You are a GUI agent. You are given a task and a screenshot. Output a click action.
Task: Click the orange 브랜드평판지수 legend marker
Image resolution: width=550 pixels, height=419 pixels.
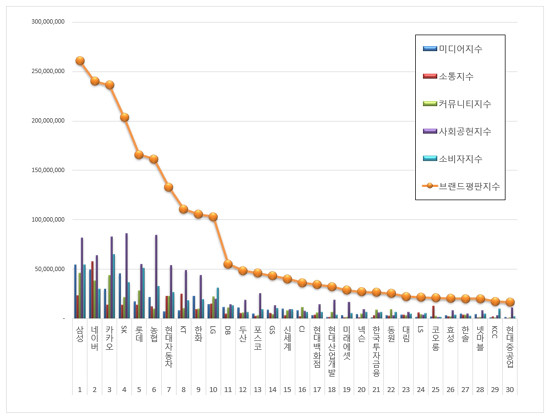(430, 186)
